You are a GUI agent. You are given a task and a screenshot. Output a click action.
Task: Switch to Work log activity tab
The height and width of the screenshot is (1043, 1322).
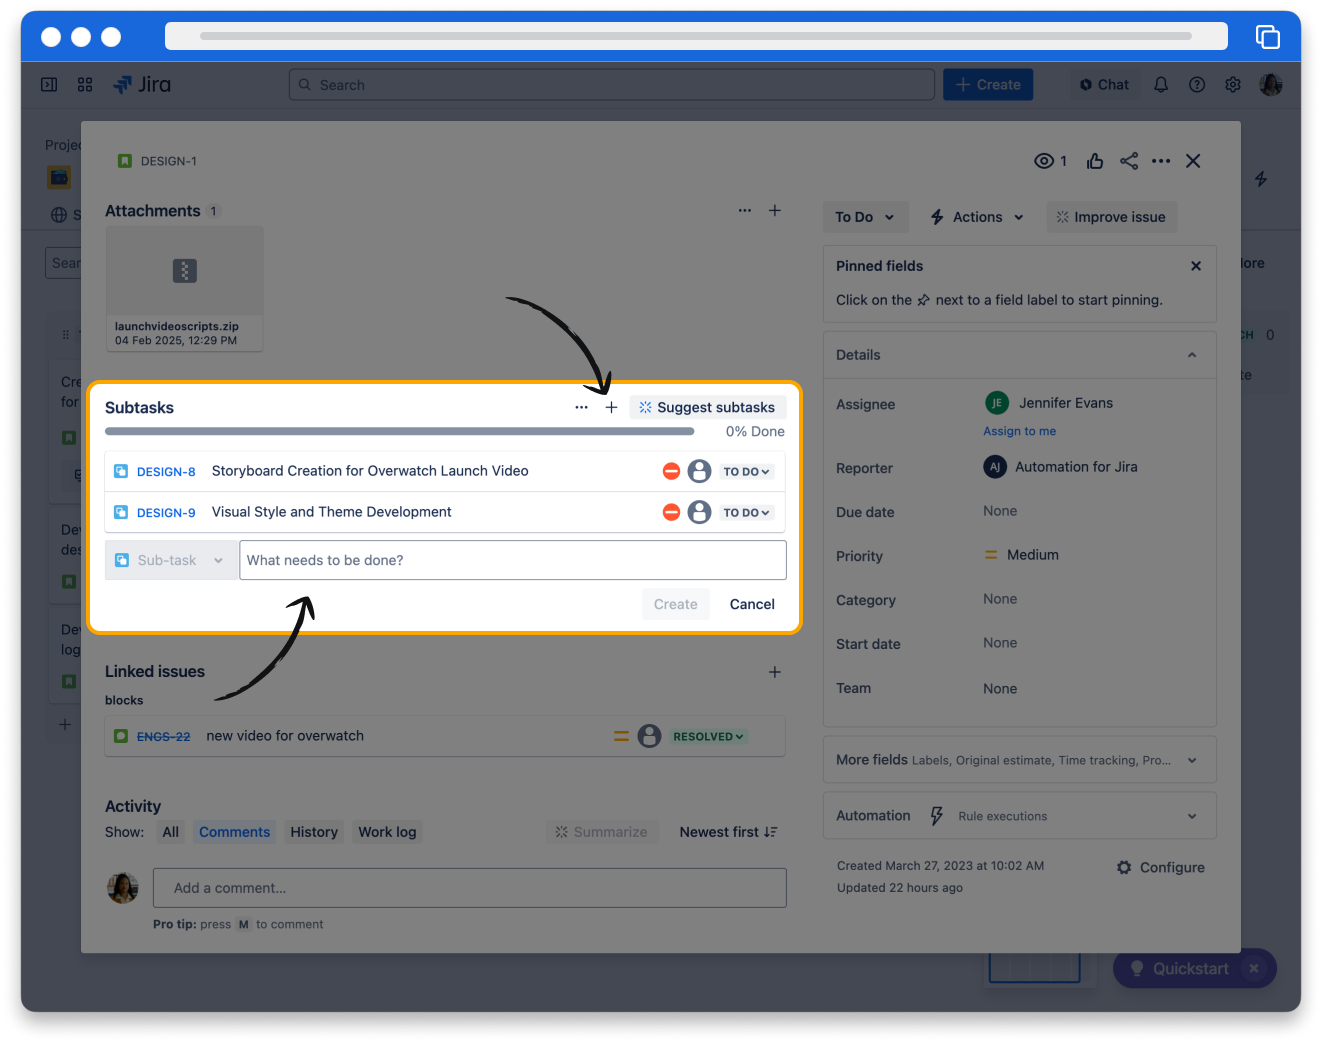[x=387, y=832]
